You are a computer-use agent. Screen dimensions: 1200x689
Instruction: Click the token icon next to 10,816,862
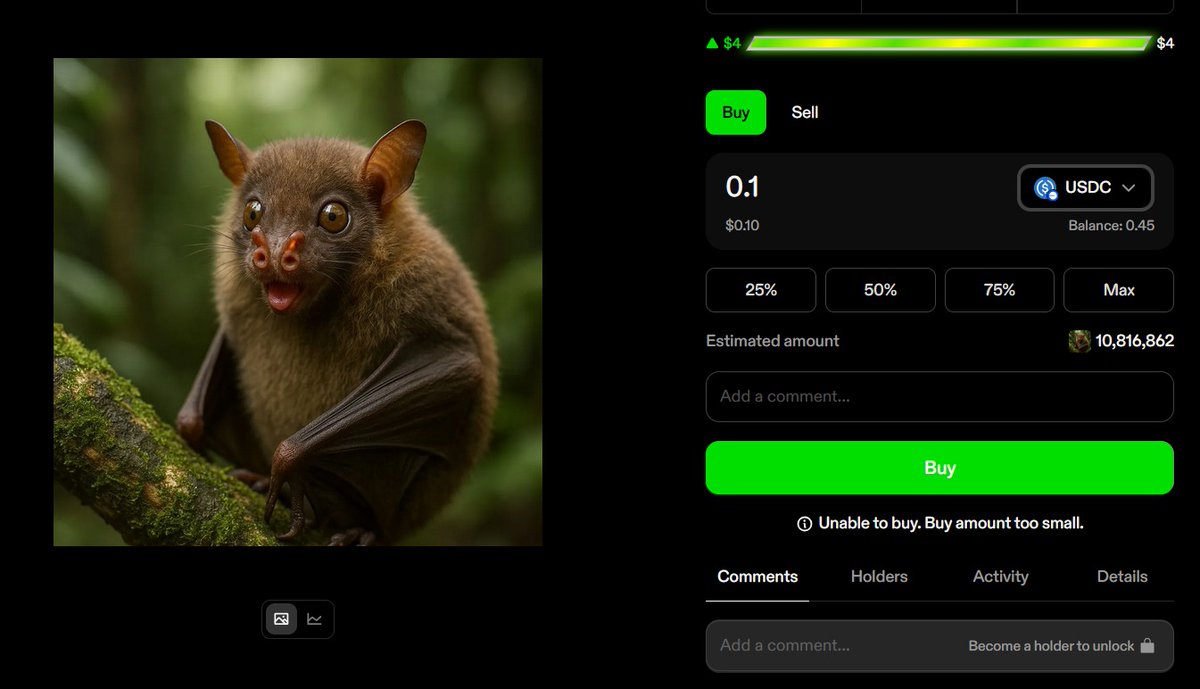[x=1079, y=341]
